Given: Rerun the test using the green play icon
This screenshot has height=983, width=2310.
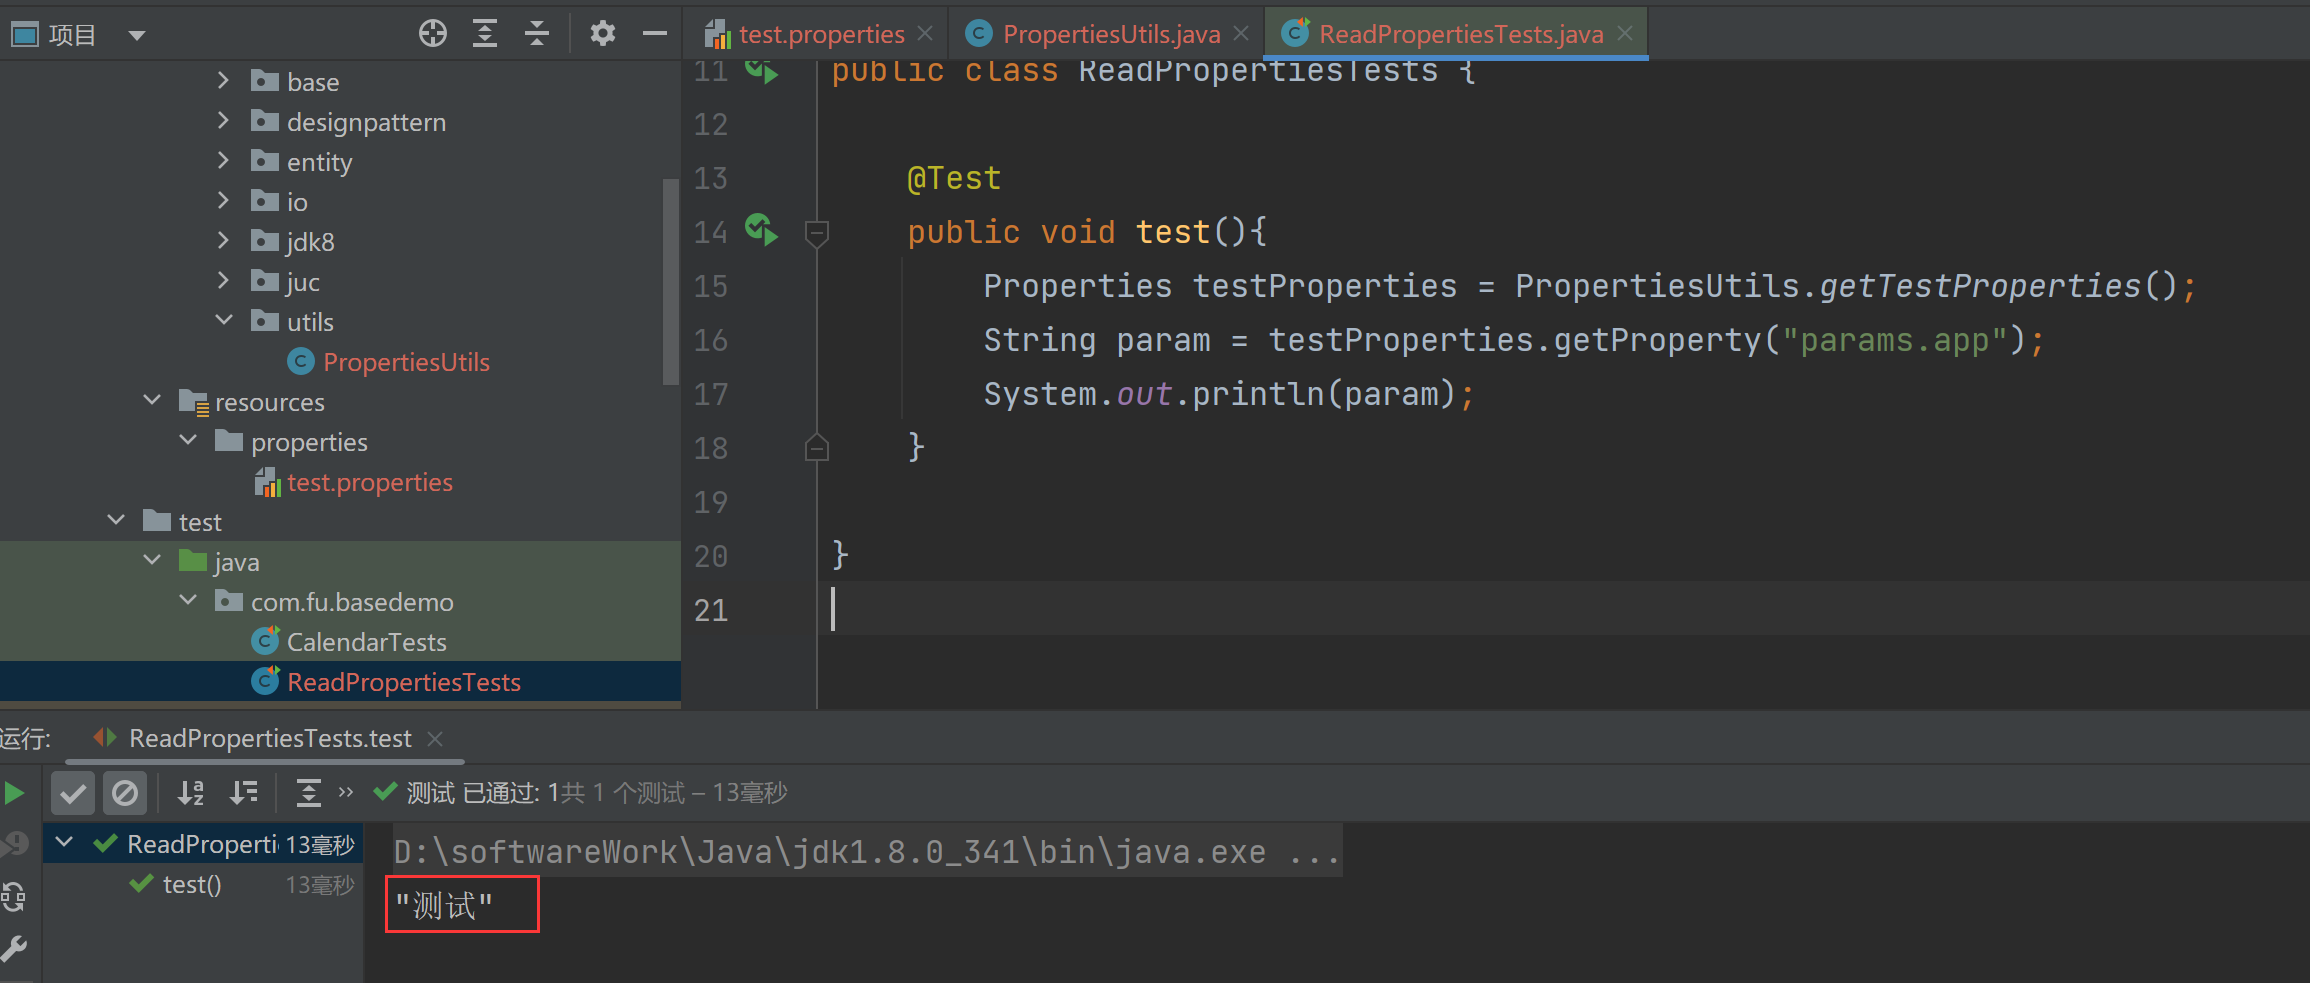Looking at the screenshot, I should click(x=14, y=792).
